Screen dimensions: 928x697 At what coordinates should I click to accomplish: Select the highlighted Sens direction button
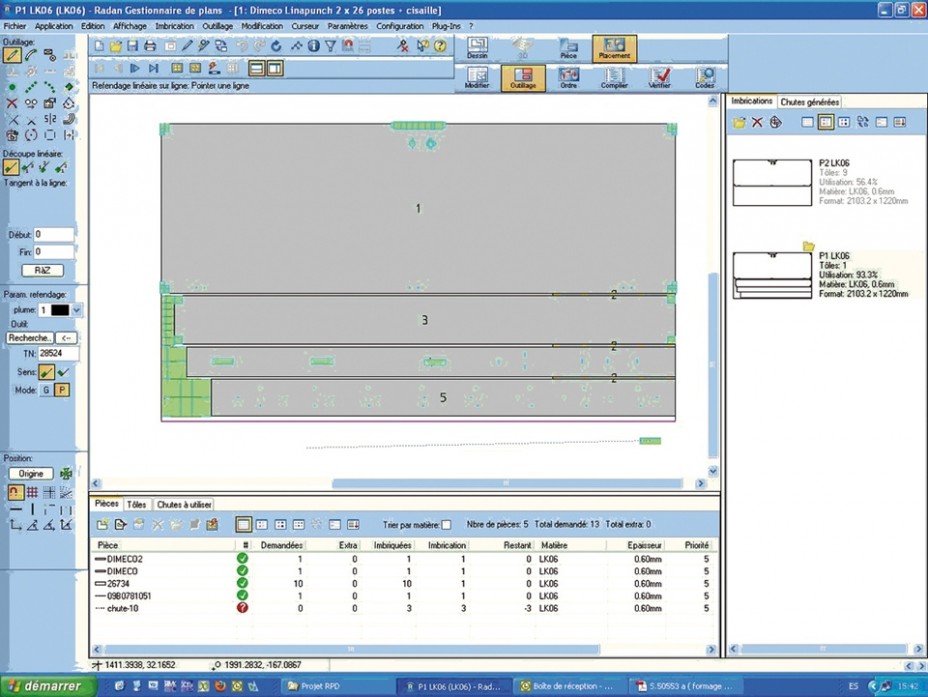click(x=46, y=372)
